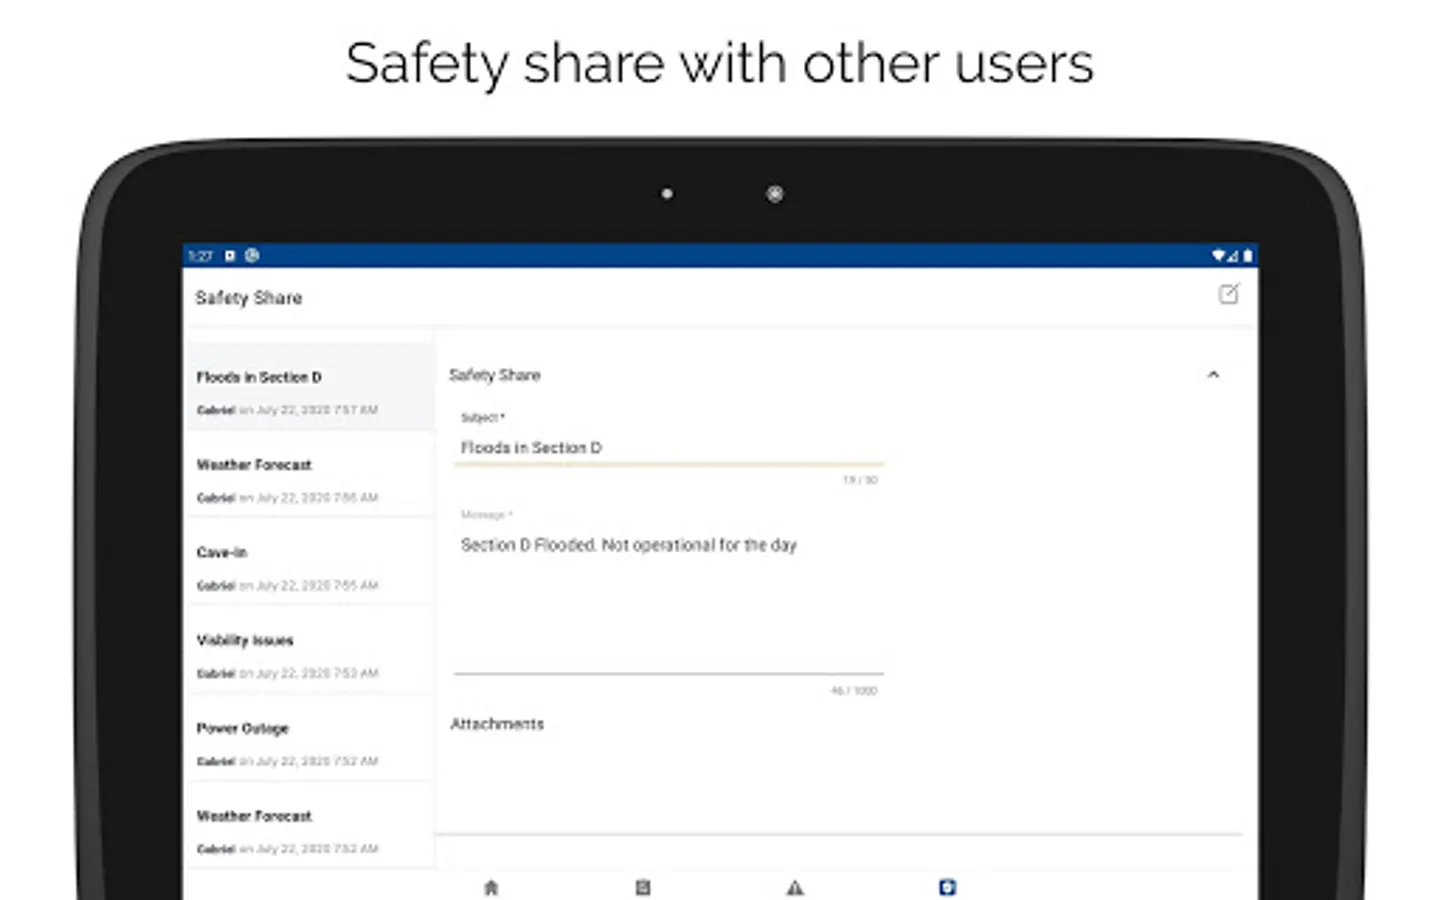The image size is (1440, 900).
Task: Click the subject character counter below the Subject field
Action: (x=860, y=480)
